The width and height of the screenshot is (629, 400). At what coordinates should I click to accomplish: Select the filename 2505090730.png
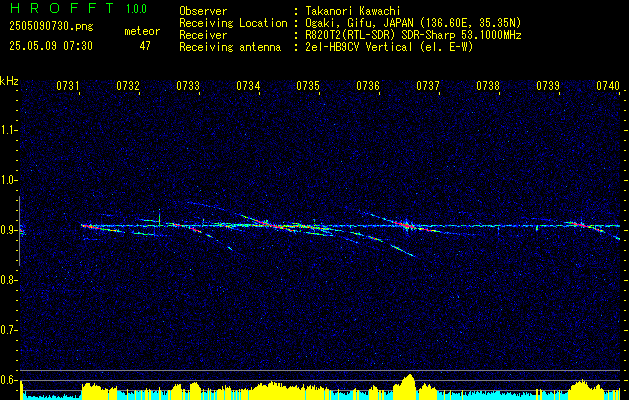pyautogui.click(x=51, y=27)
